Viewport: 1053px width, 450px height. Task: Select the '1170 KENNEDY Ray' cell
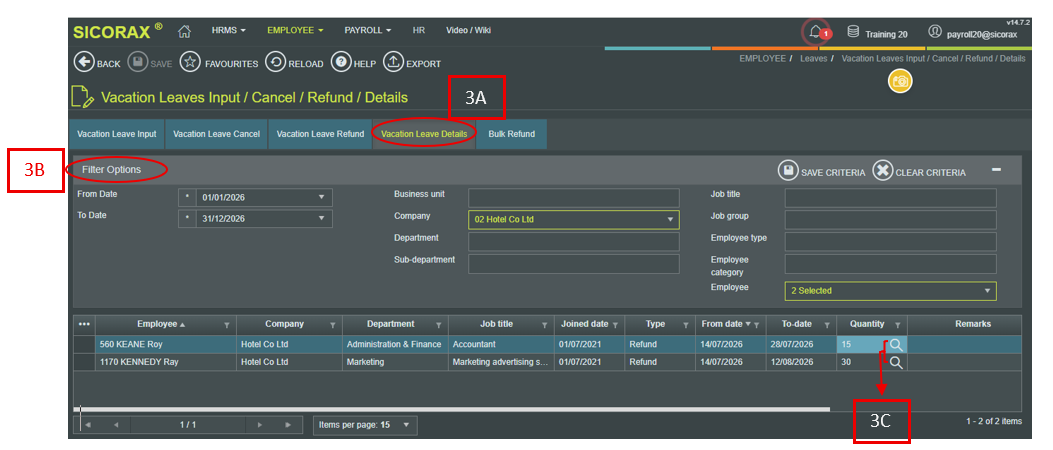click(166, 362)
